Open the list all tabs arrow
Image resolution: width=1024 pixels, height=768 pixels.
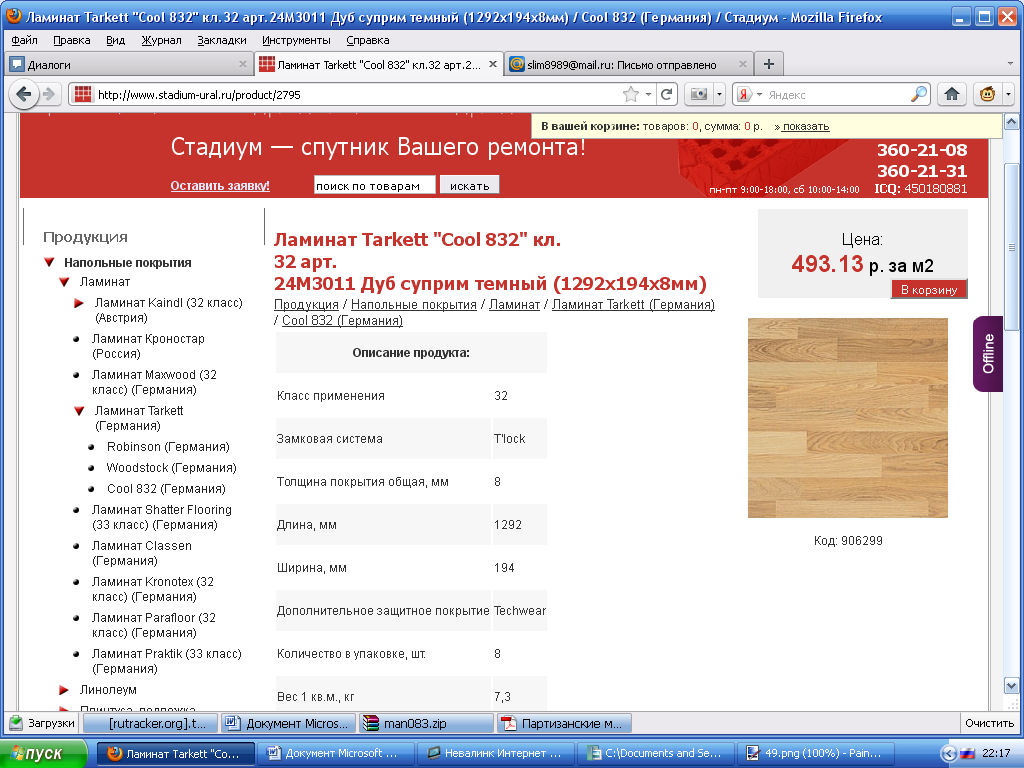(x=1010, y=64)
